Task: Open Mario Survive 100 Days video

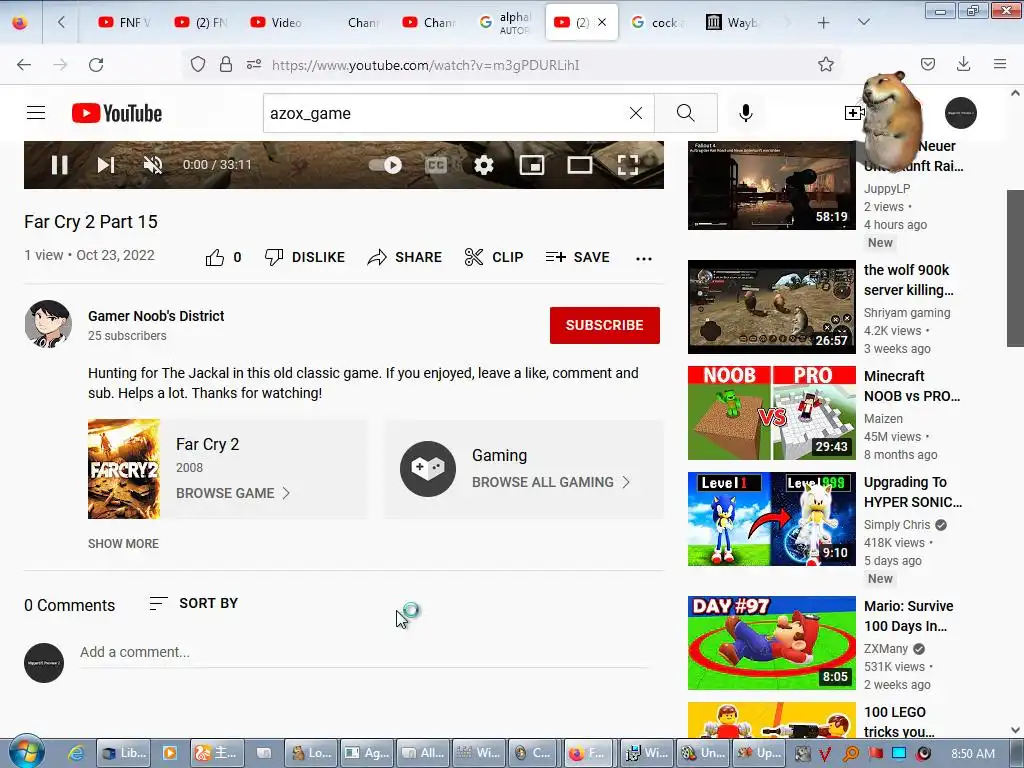Action: [771, 643]
